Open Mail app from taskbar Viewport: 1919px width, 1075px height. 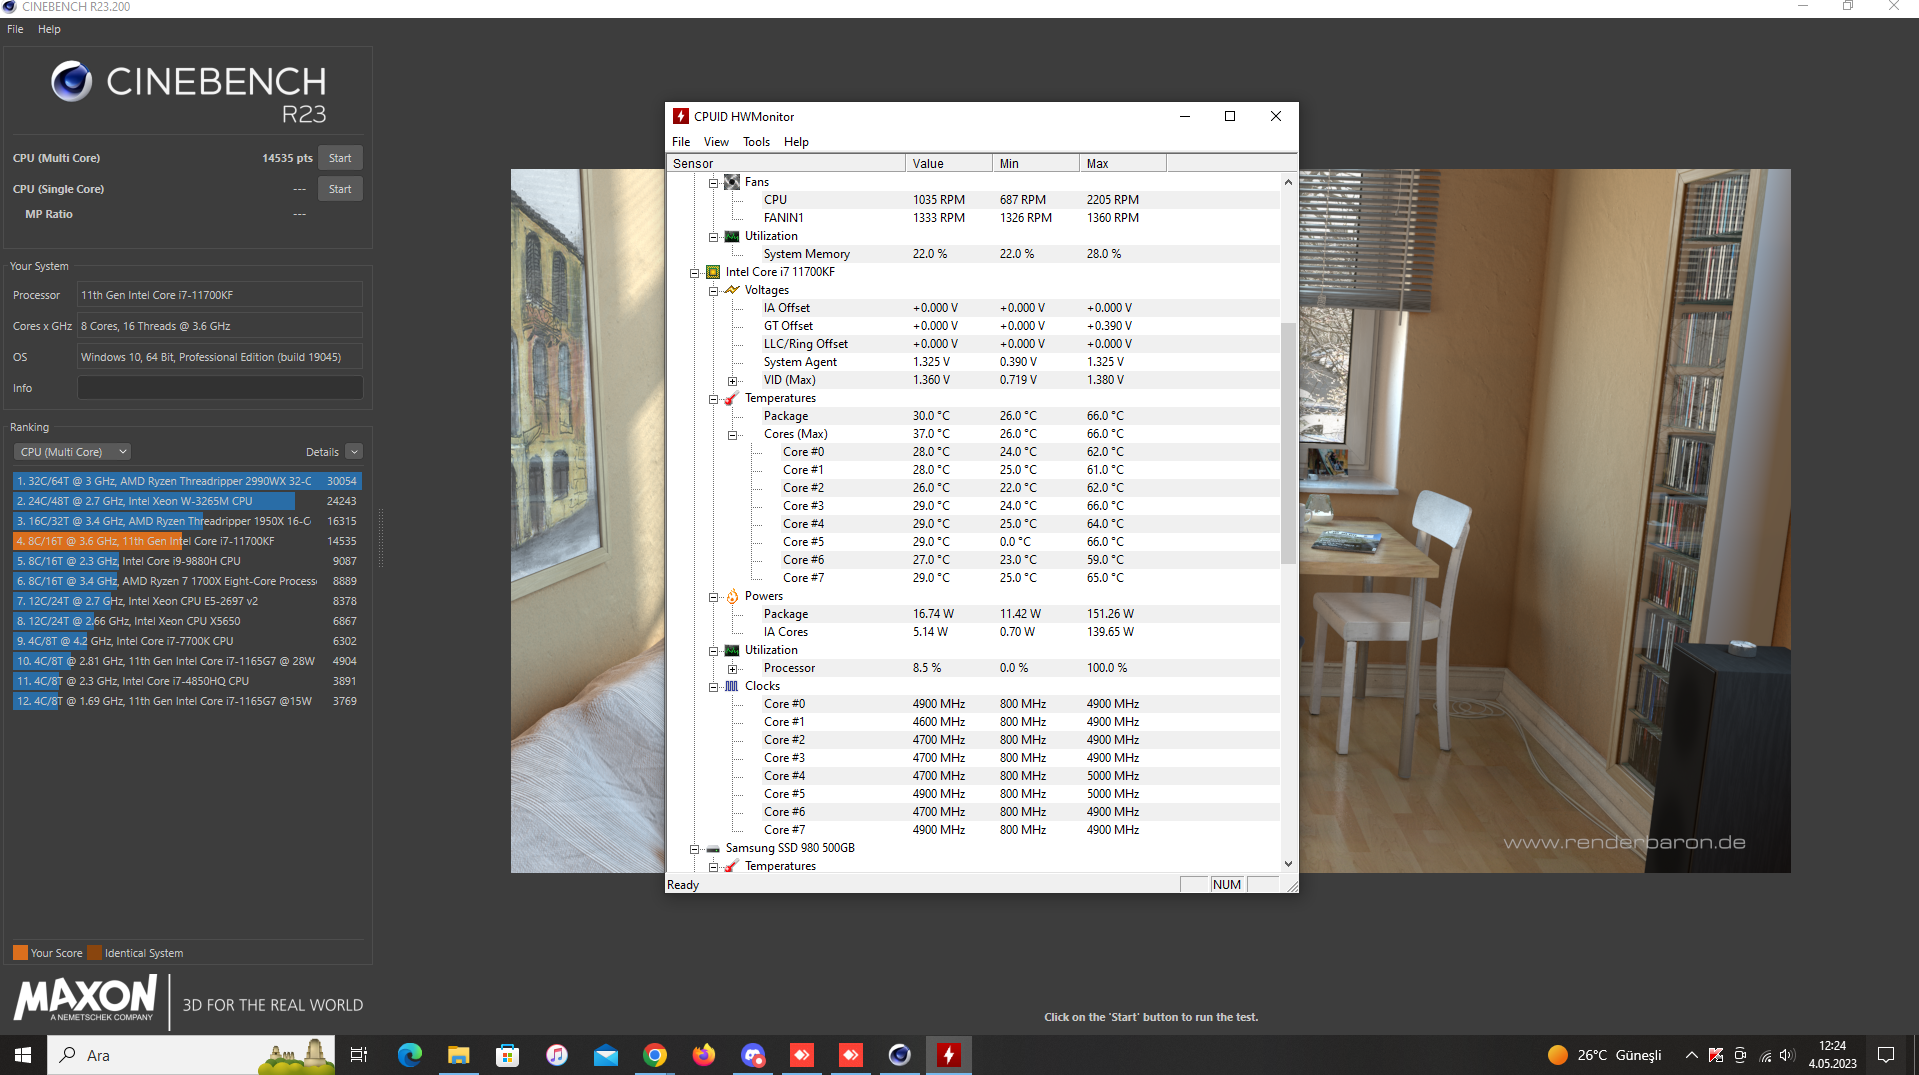(x=605, y=1055)
